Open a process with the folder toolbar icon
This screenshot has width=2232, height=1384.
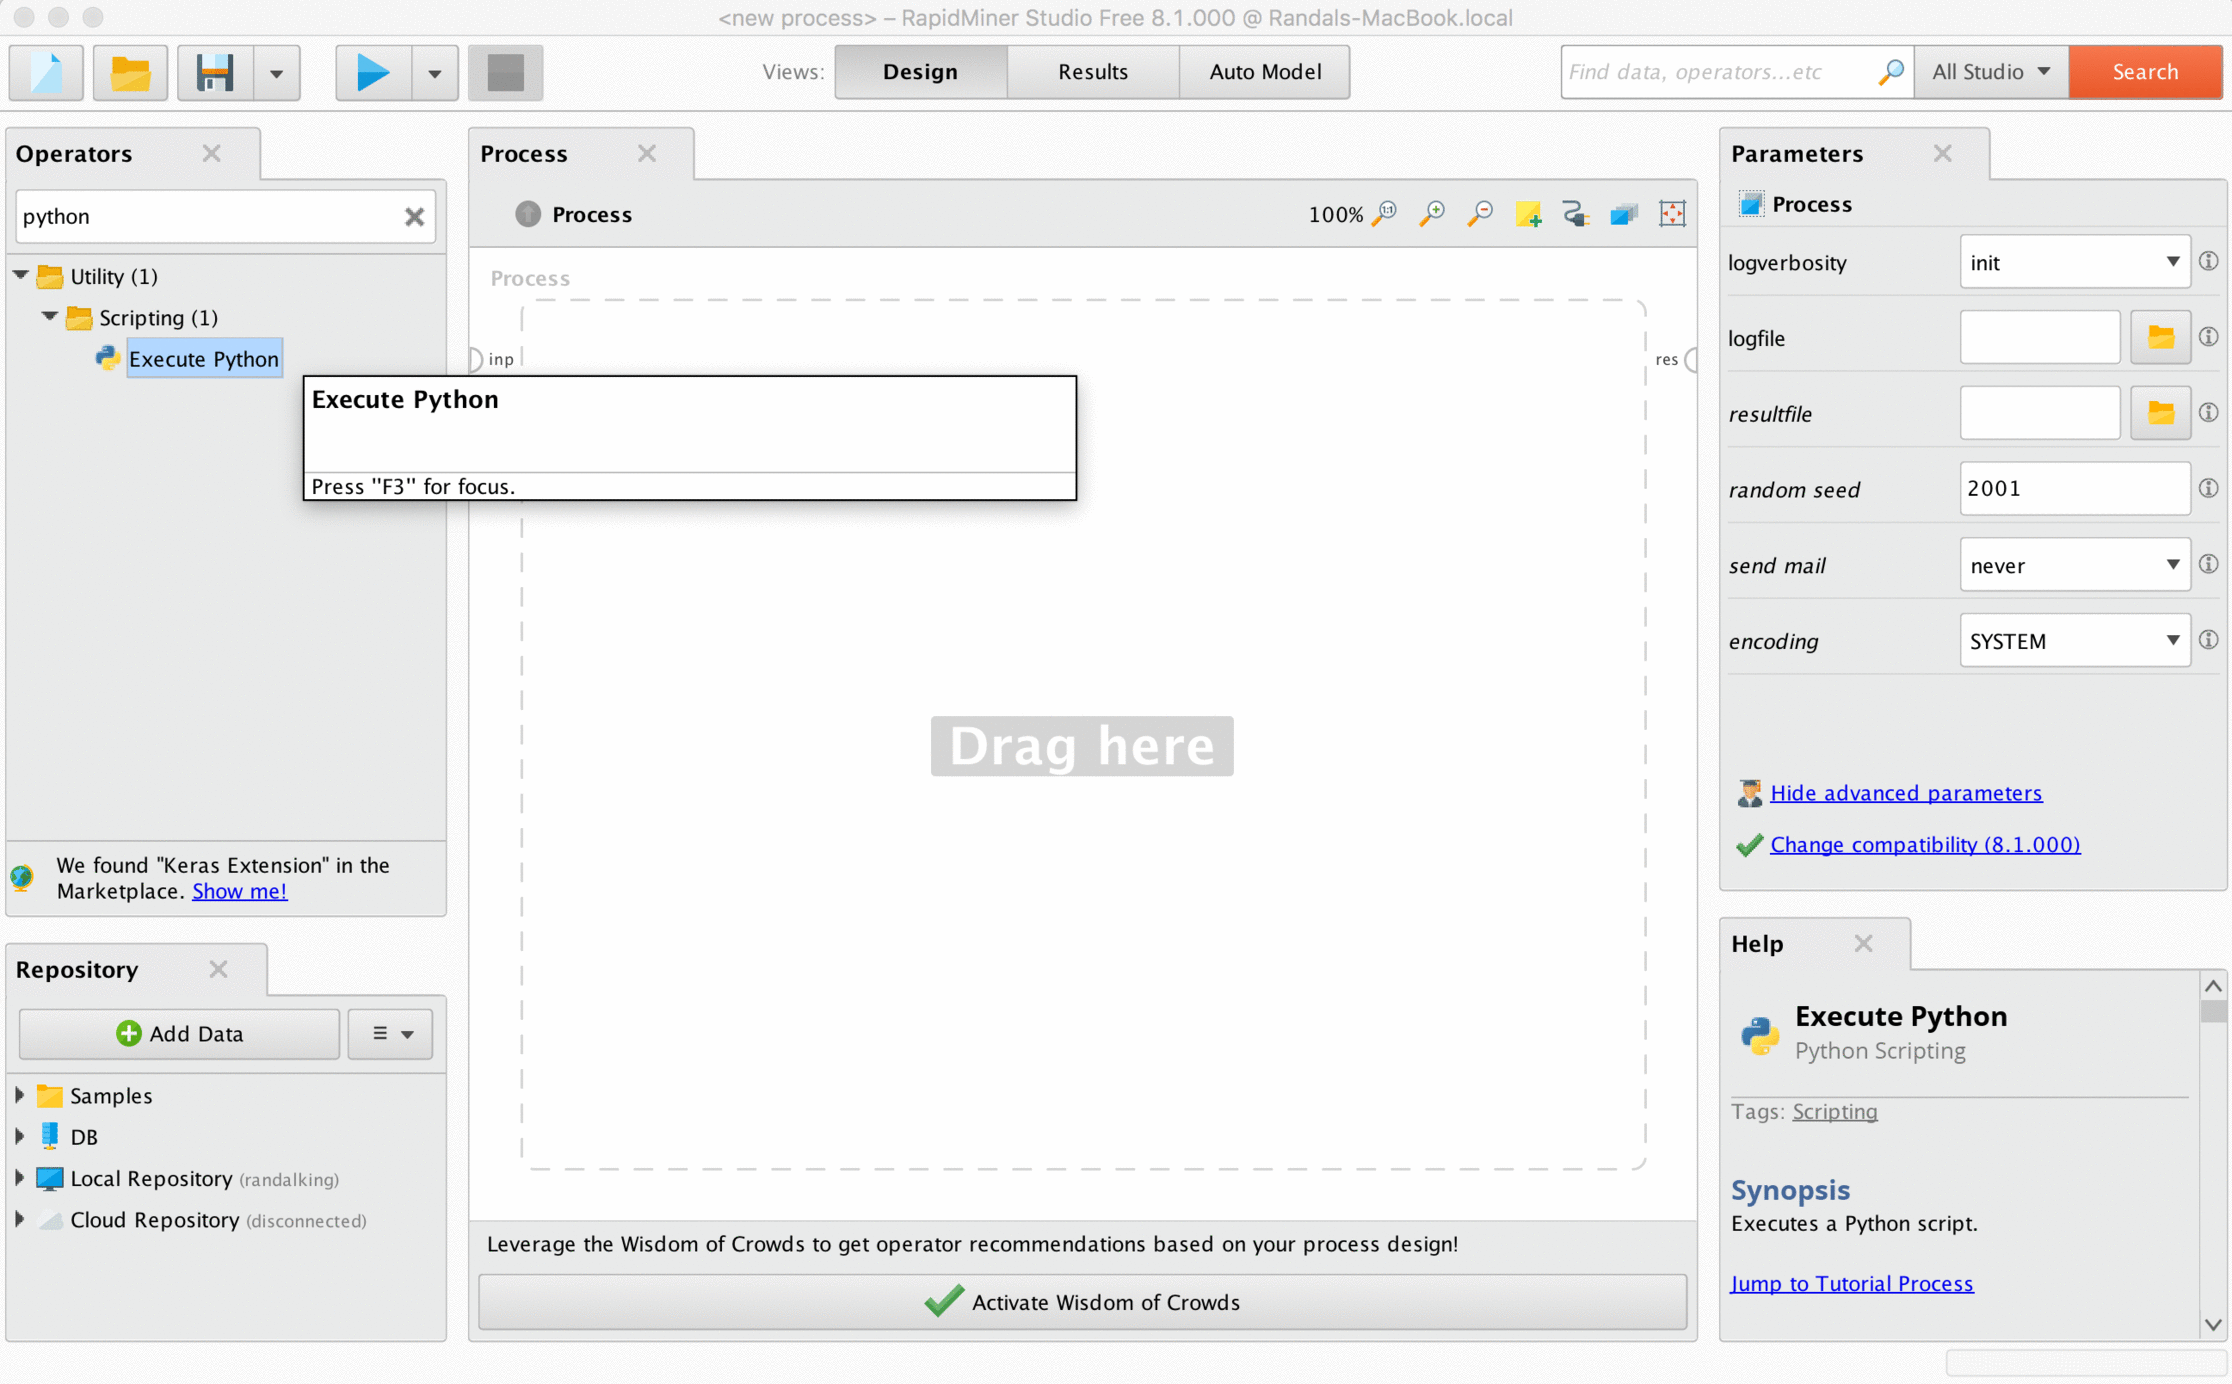(130, 72)
